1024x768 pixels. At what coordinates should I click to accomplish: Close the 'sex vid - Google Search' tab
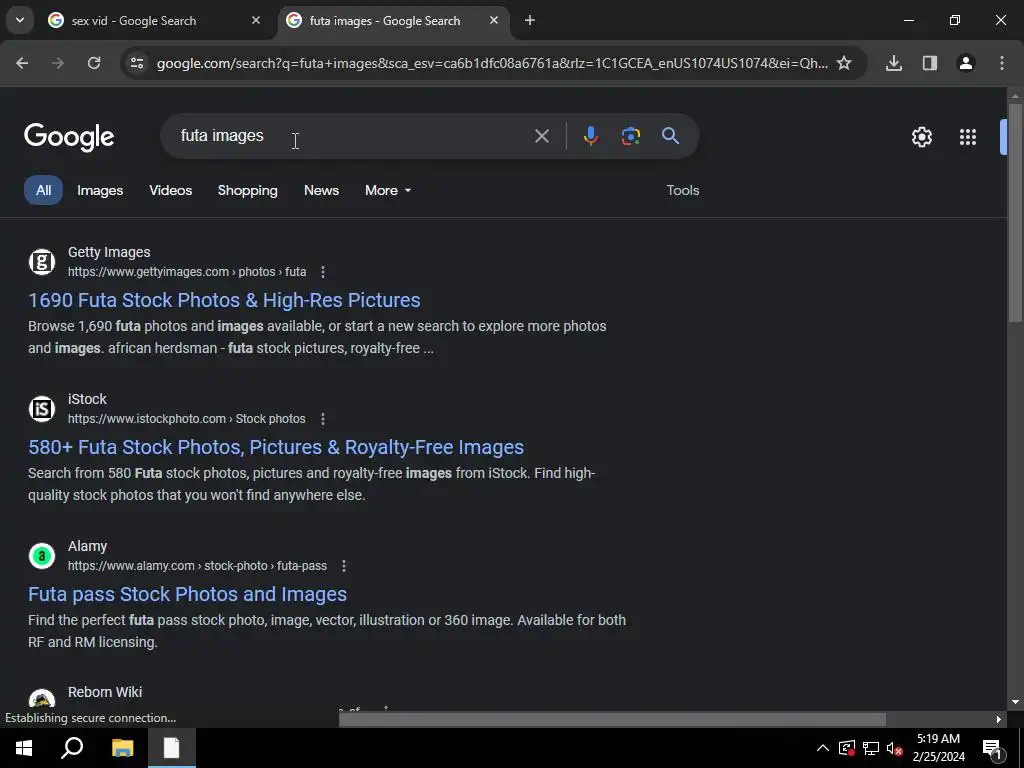pyautogui.click(x=256, y=20)
